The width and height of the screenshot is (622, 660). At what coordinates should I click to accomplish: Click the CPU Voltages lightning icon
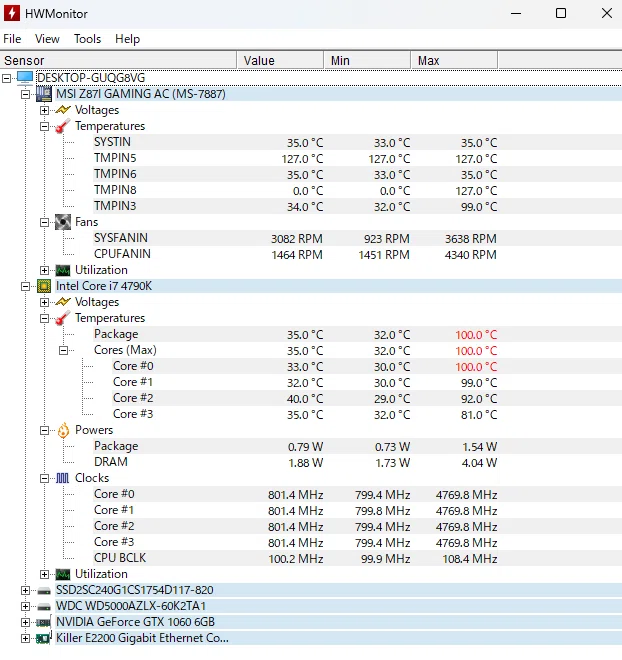pyautogui.click(x=63, y=302)
